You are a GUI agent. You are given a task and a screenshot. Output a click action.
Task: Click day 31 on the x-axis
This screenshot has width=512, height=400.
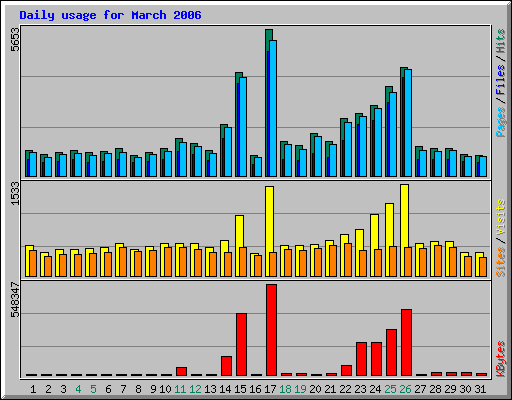(480, 389)
